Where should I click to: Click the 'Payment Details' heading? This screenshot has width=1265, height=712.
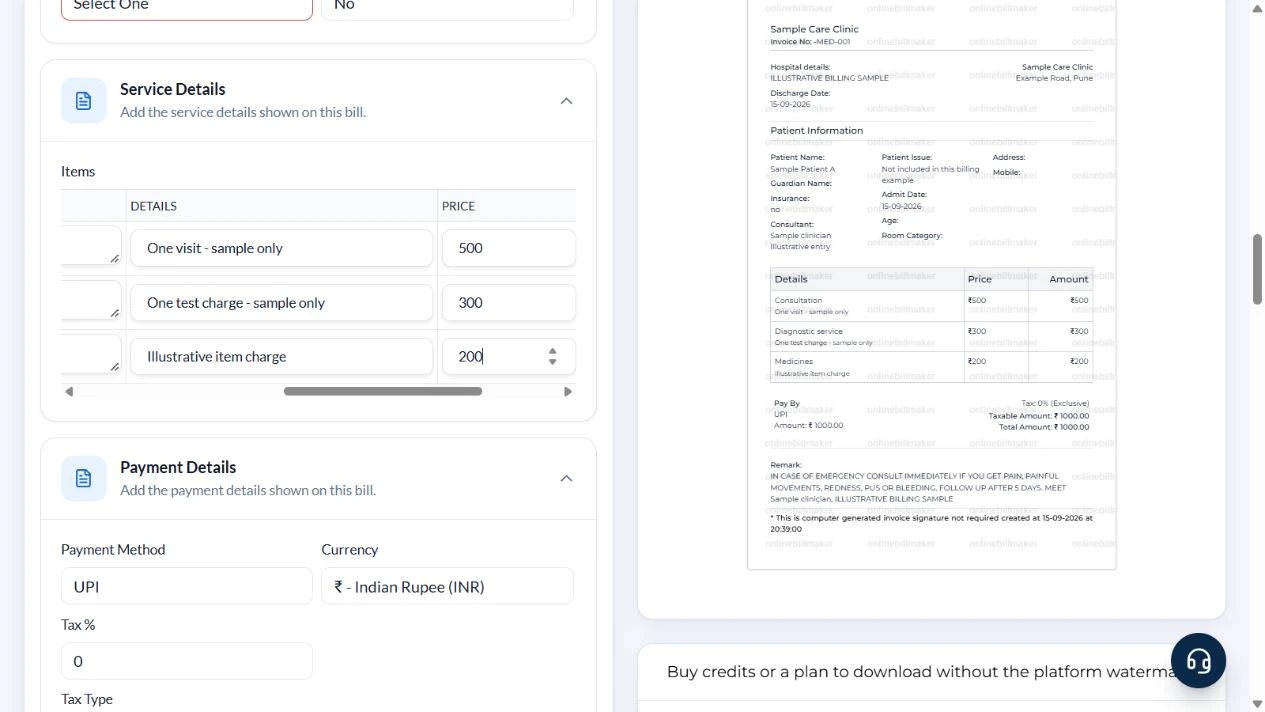pos(178,467)
